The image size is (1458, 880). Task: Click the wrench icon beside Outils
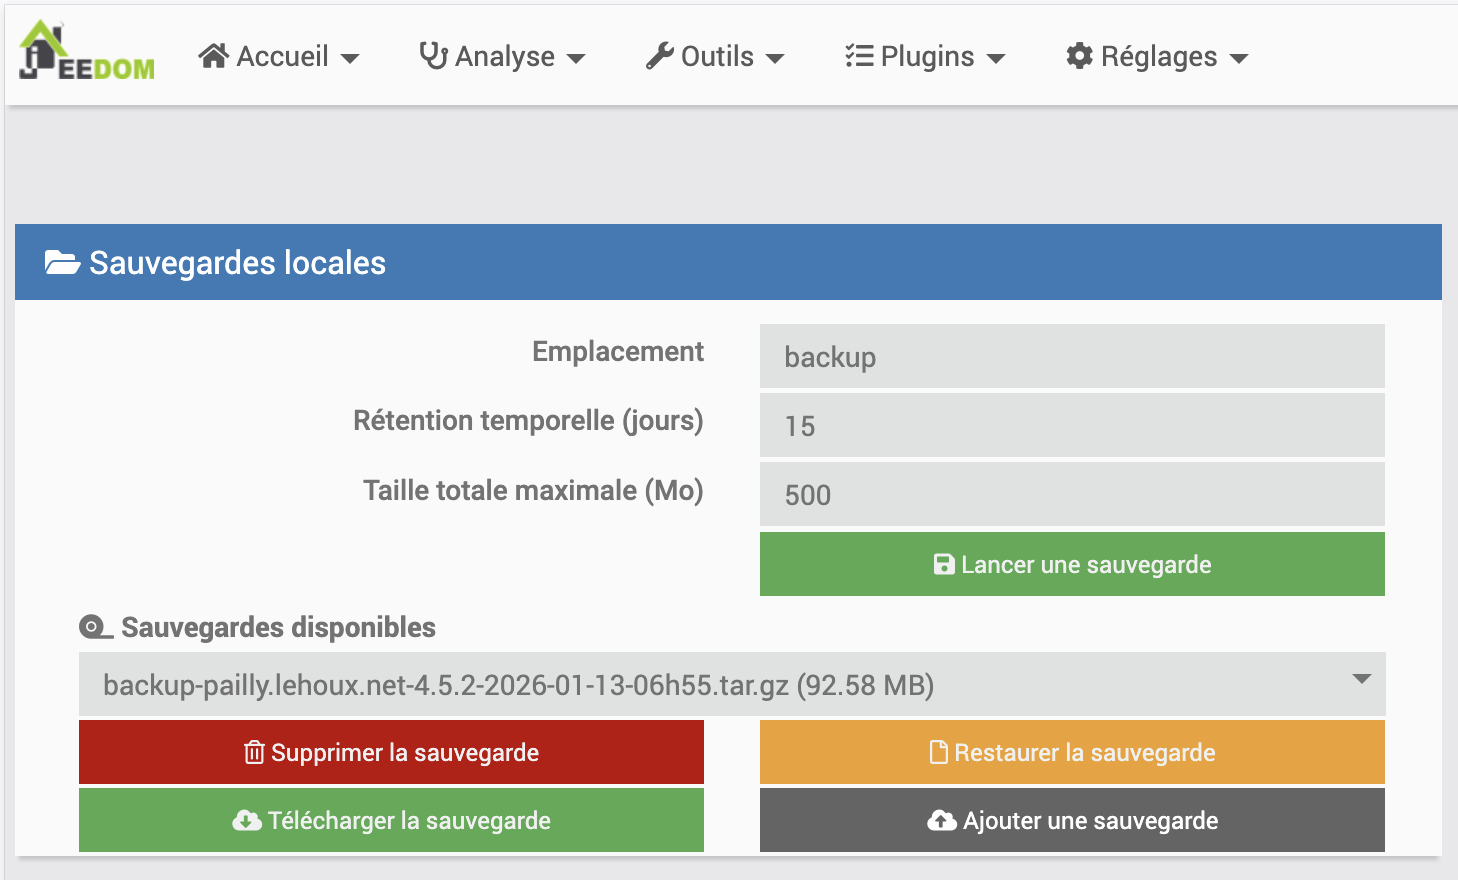pos(659,56)
